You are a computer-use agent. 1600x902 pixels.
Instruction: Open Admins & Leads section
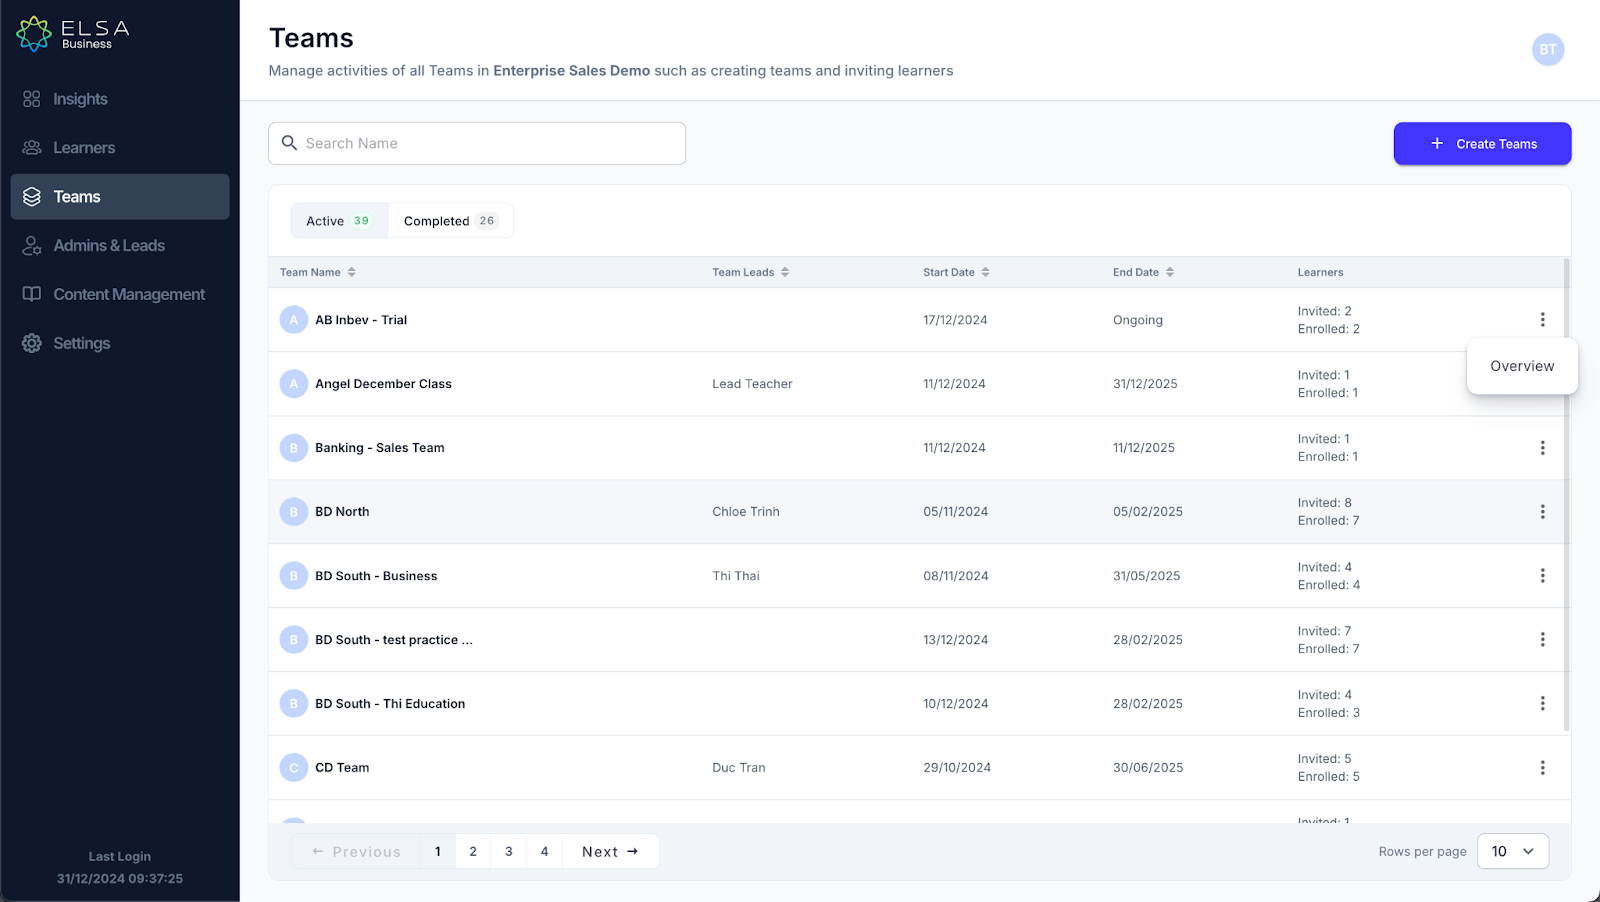pos(120,246)
